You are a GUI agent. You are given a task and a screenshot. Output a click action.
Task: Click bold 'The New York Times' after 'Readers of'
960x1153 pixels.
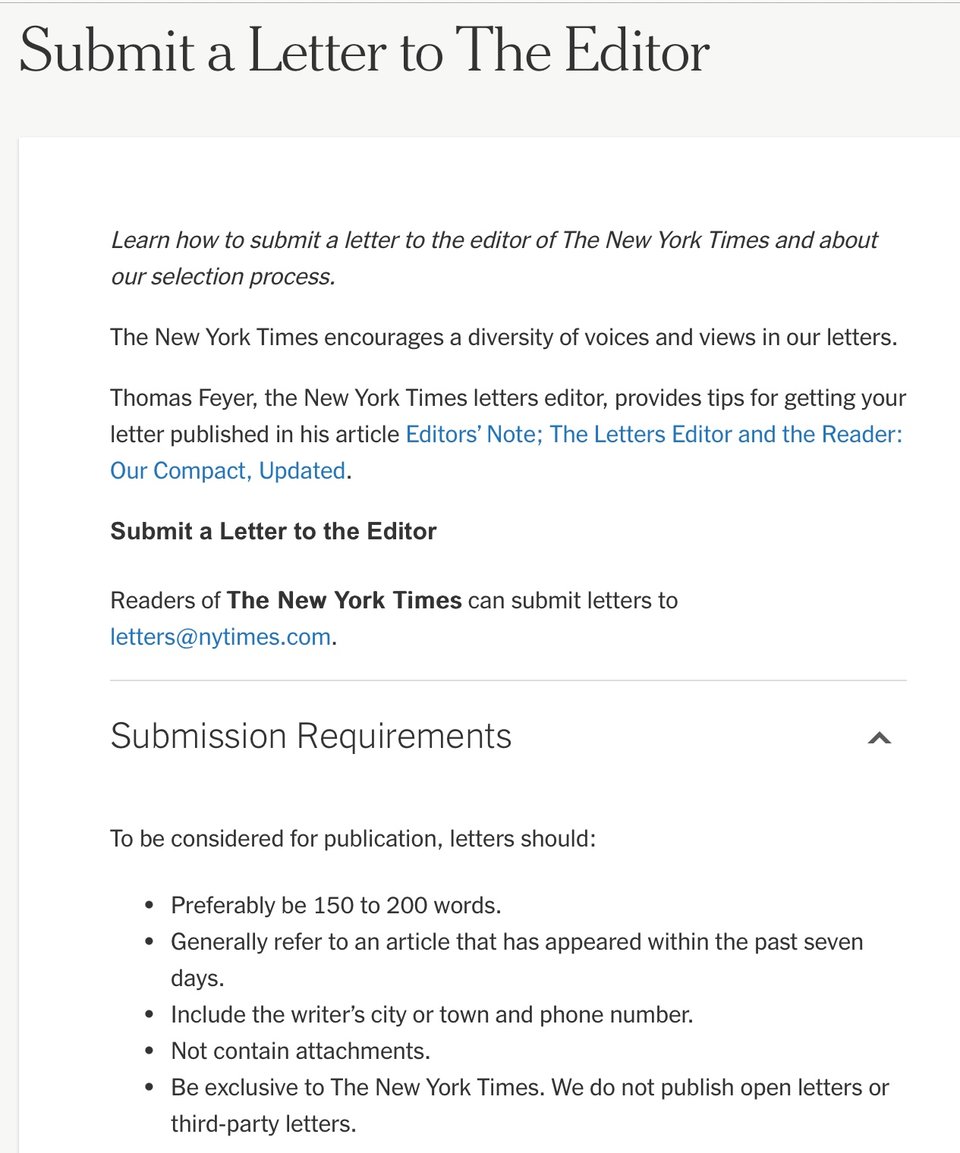(x=344, y=601)
